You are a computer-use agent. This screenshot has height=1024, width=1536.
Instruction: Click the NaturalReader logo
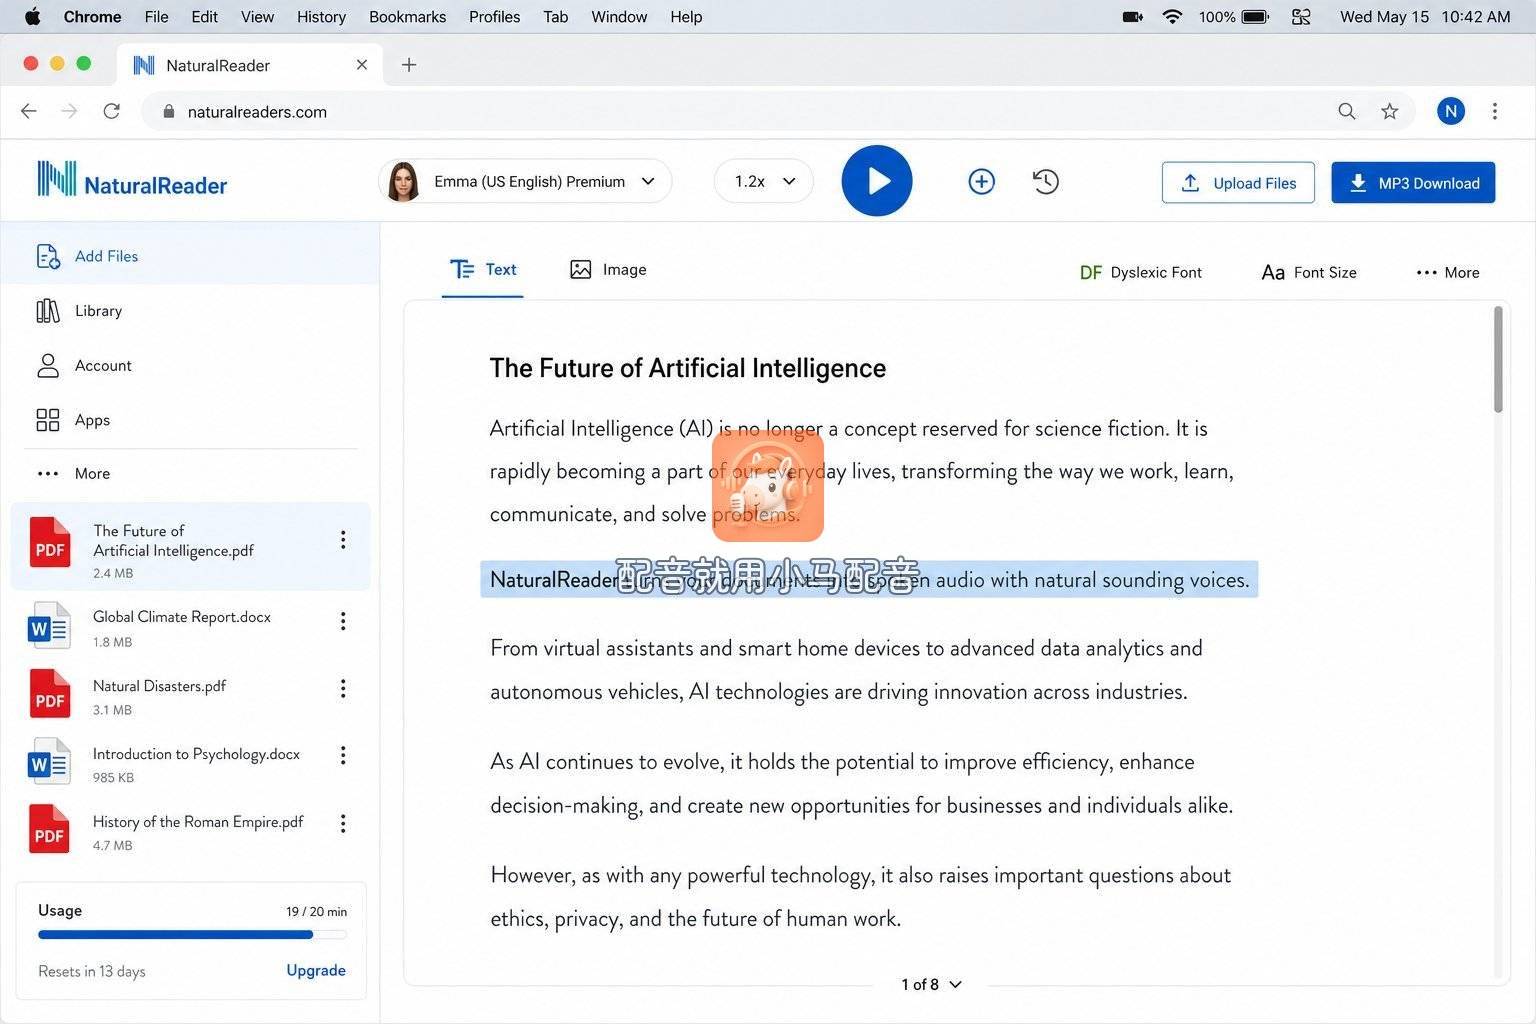coord(131,181)
